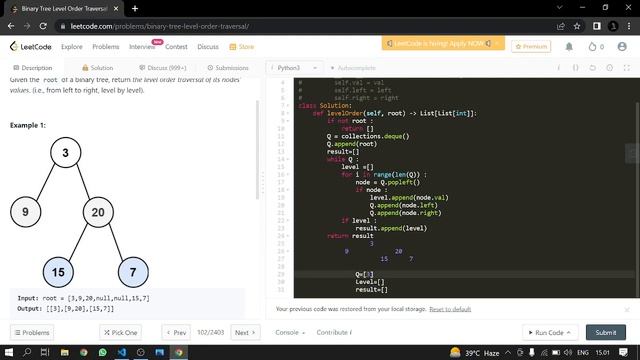The height and width of the screenshot is (360, 640).
Task: Reset code to default with revert icon
Action: point(593,68)
